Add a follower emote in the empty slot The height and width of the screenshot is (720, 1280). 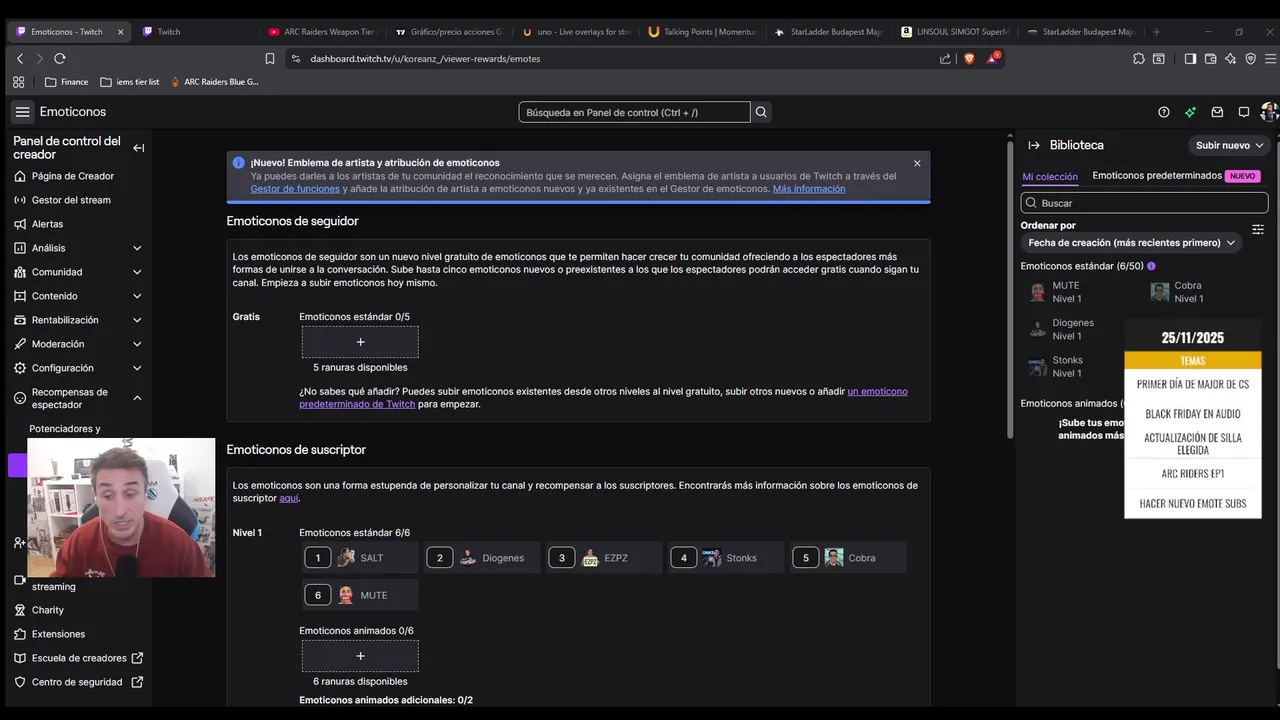point(360,342)
